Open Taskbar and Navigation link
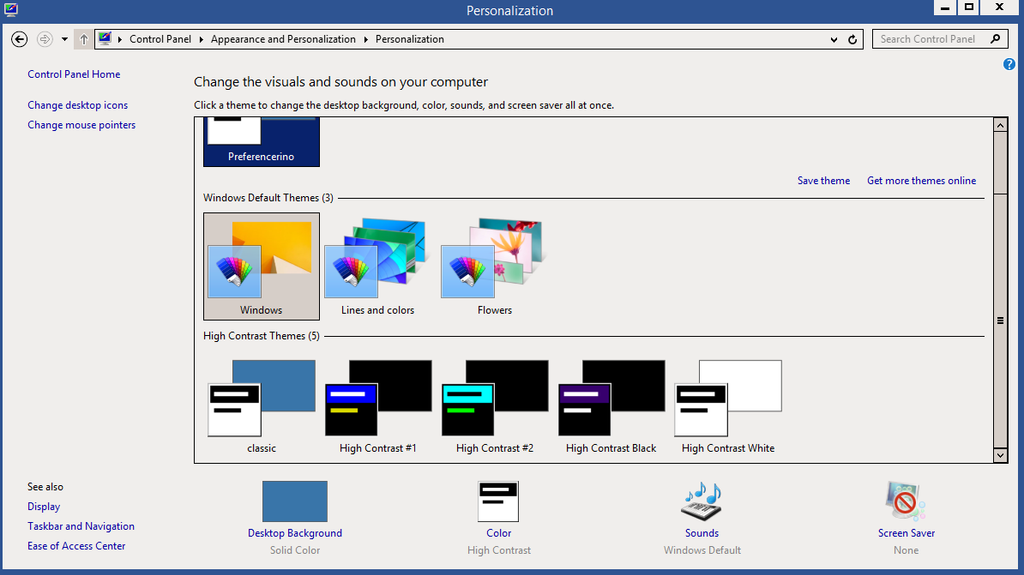This screenshot has width=1024, height=575. pyautogui.click(x=81, y=526)
